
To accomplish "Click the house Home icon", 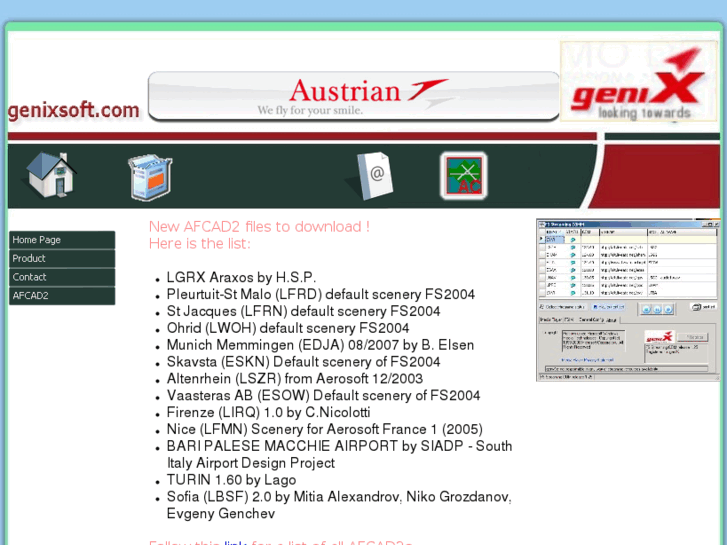I will coord(51,175).
